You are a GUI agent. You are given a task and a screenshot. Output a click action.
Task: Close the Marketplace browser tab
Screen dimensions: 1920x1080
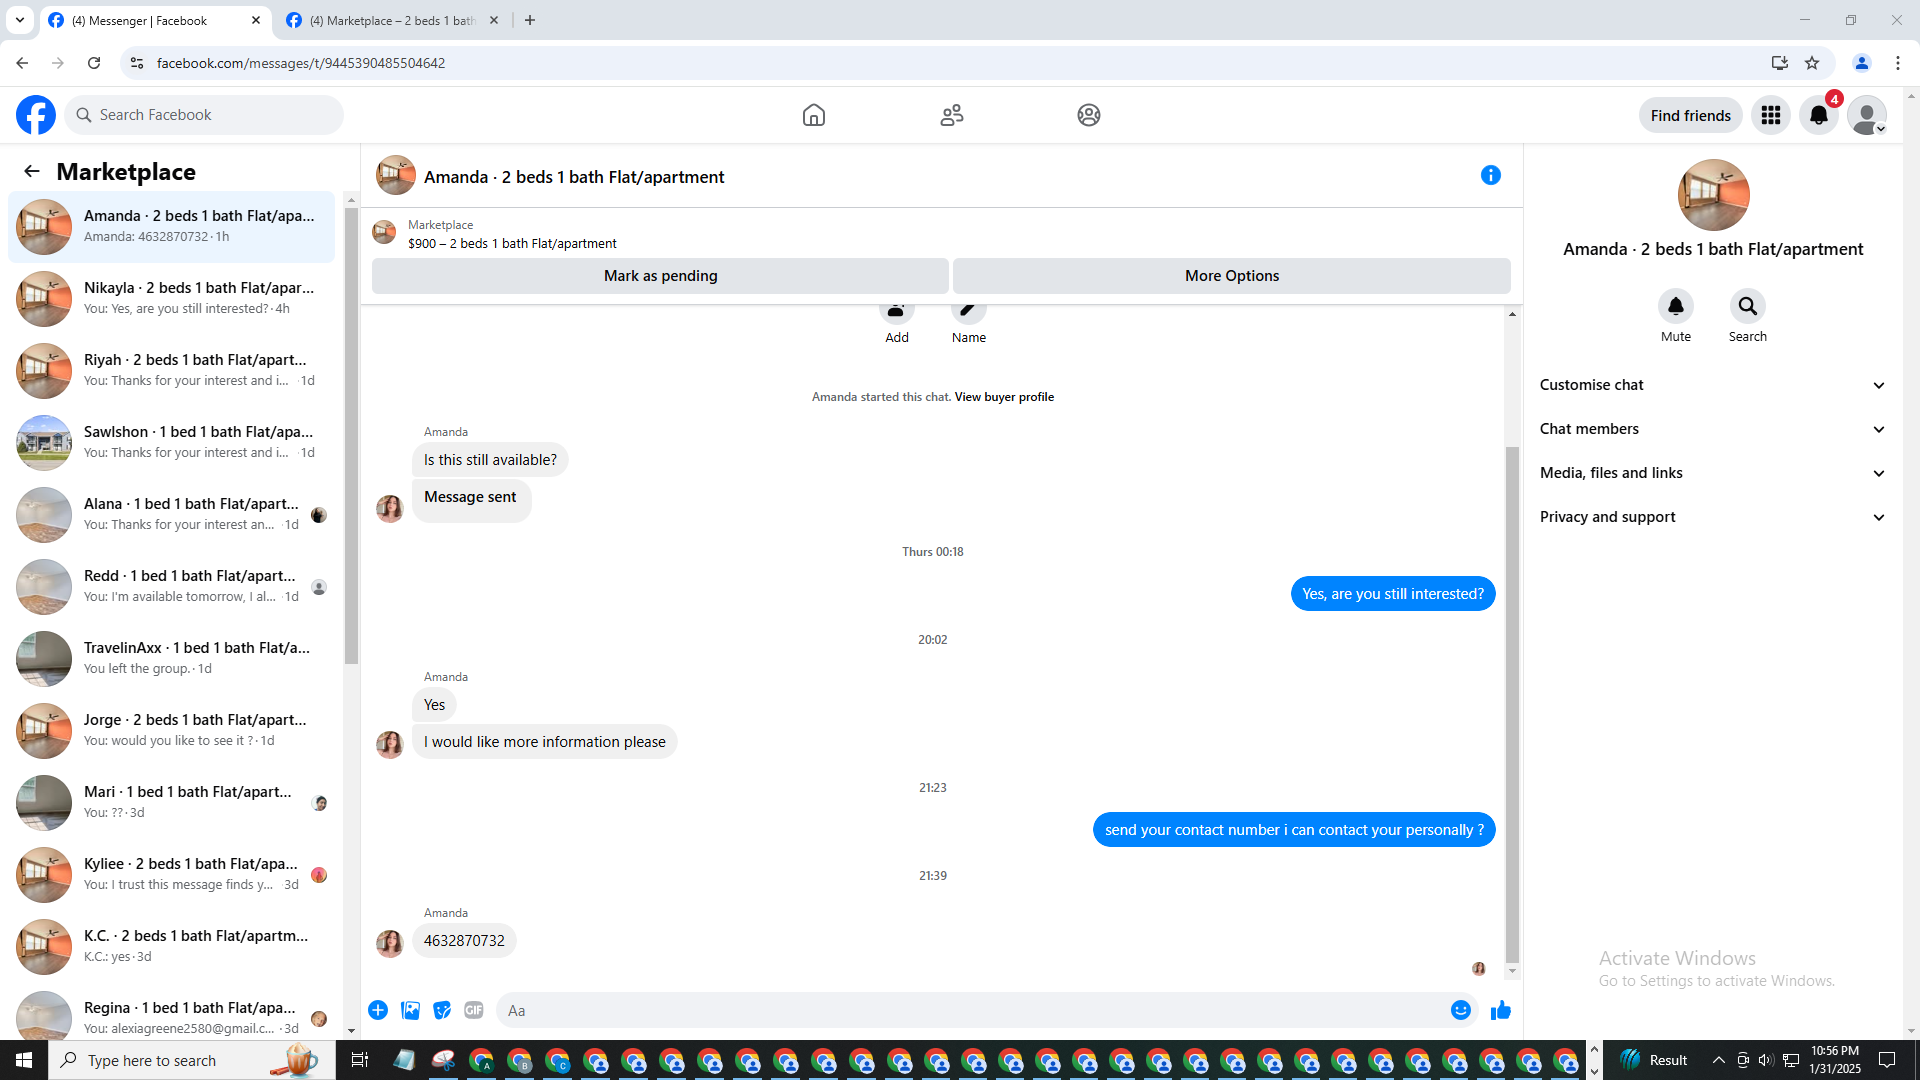click(x=494, y=20)
